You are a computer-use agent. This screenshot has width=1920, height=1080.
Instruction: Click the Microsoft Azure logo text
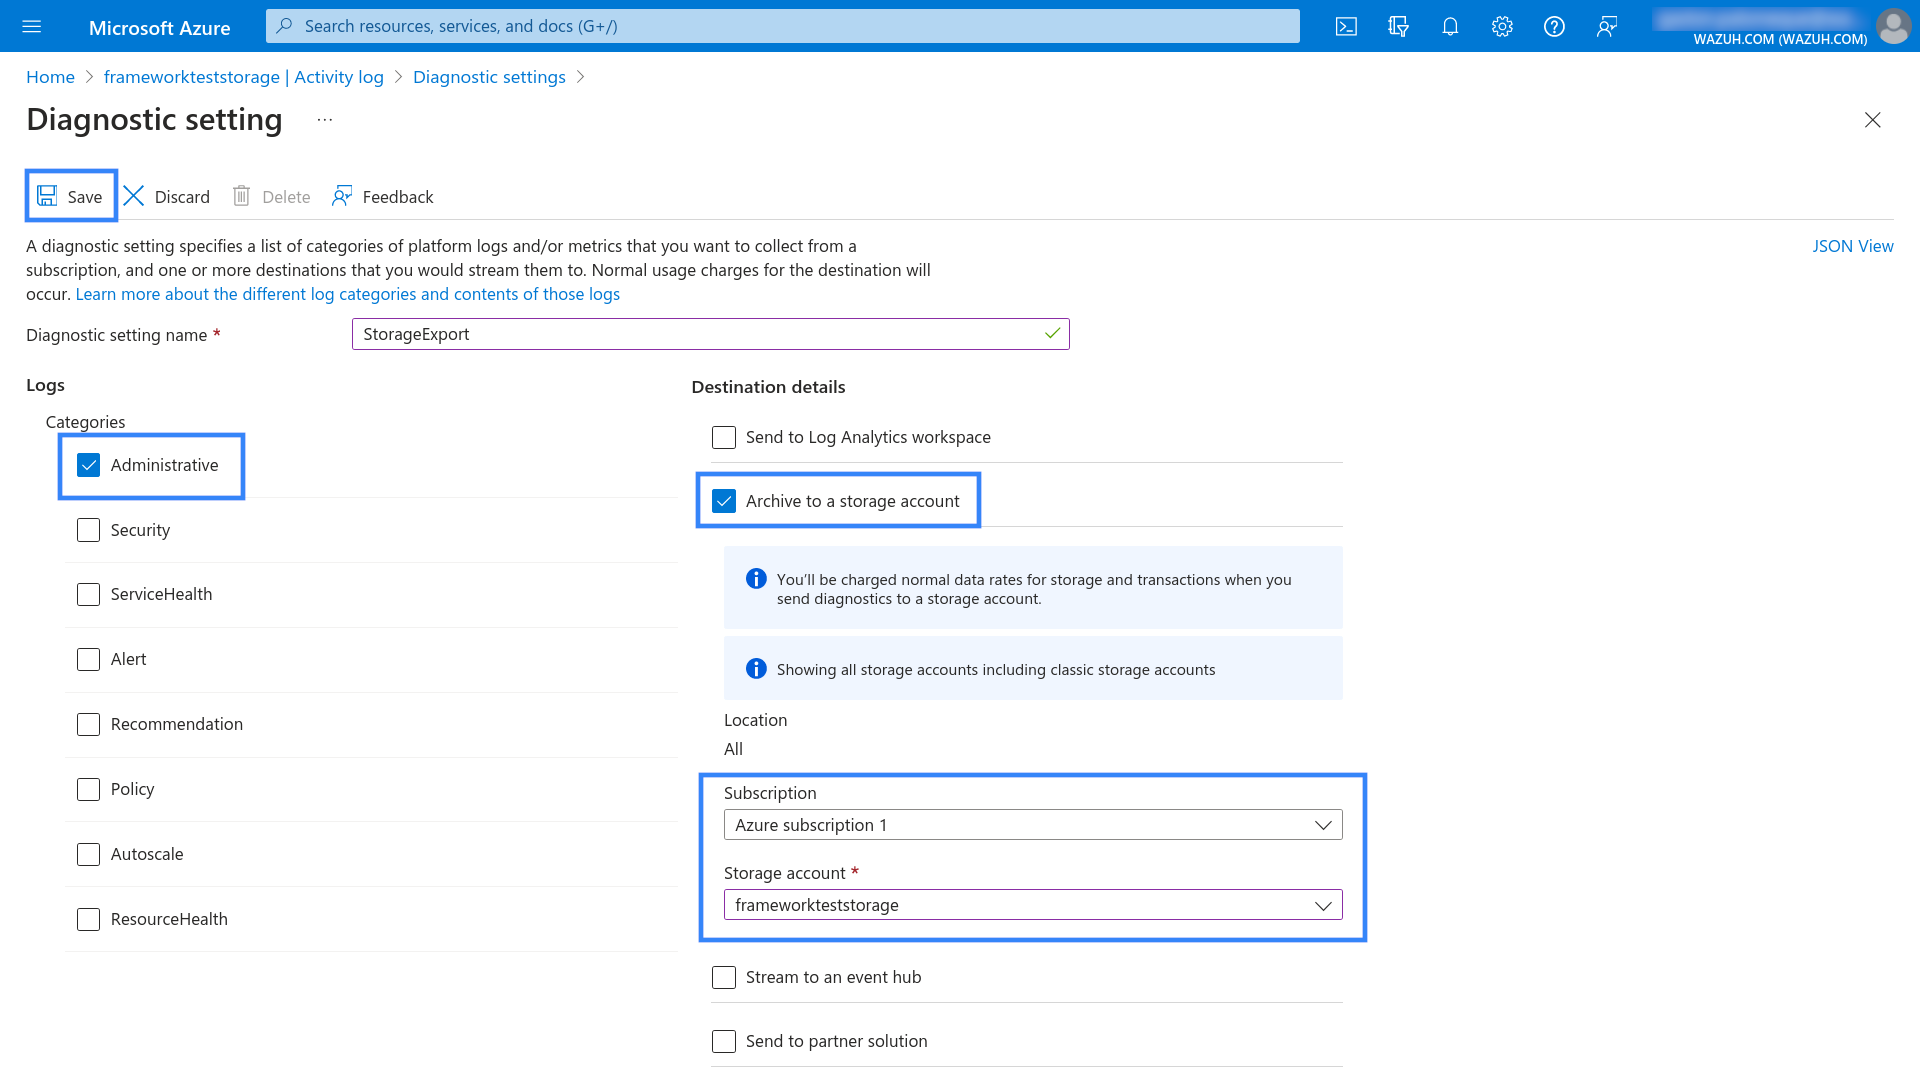(159, 28)
